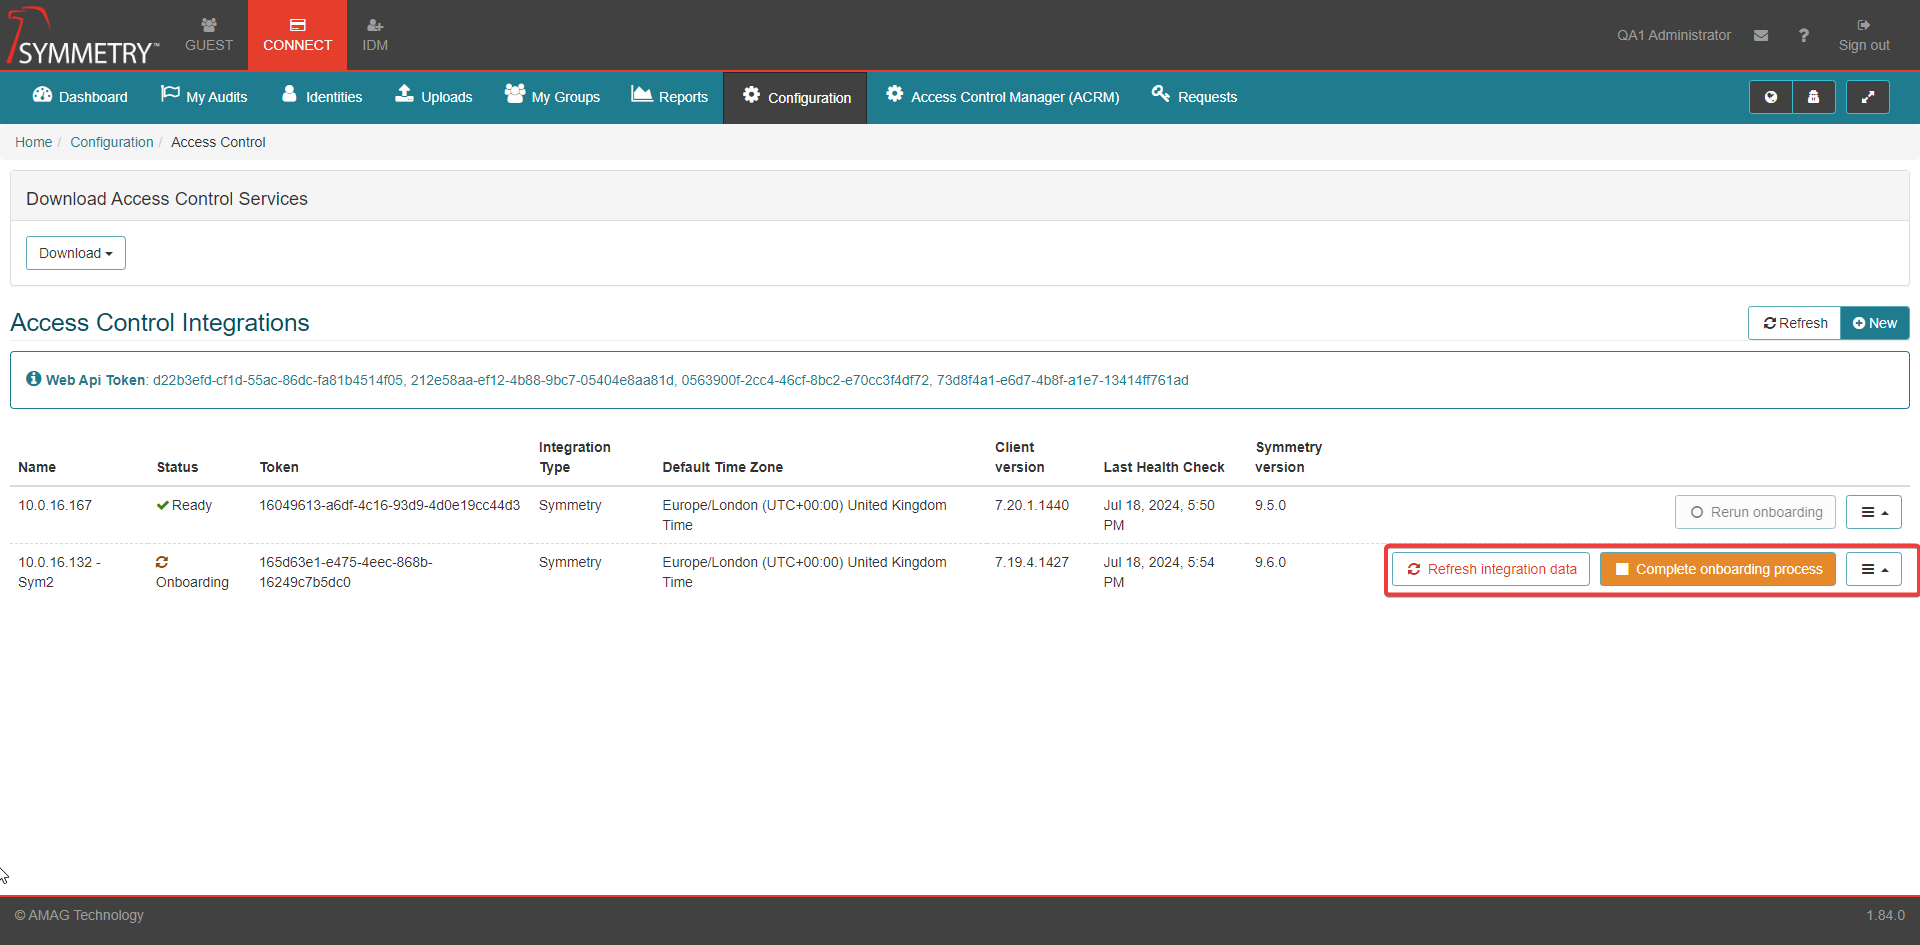This screenshot has height=945, width=1920.
Task: Select the name 10.0.16.167
Action: [x=55, y=505]
